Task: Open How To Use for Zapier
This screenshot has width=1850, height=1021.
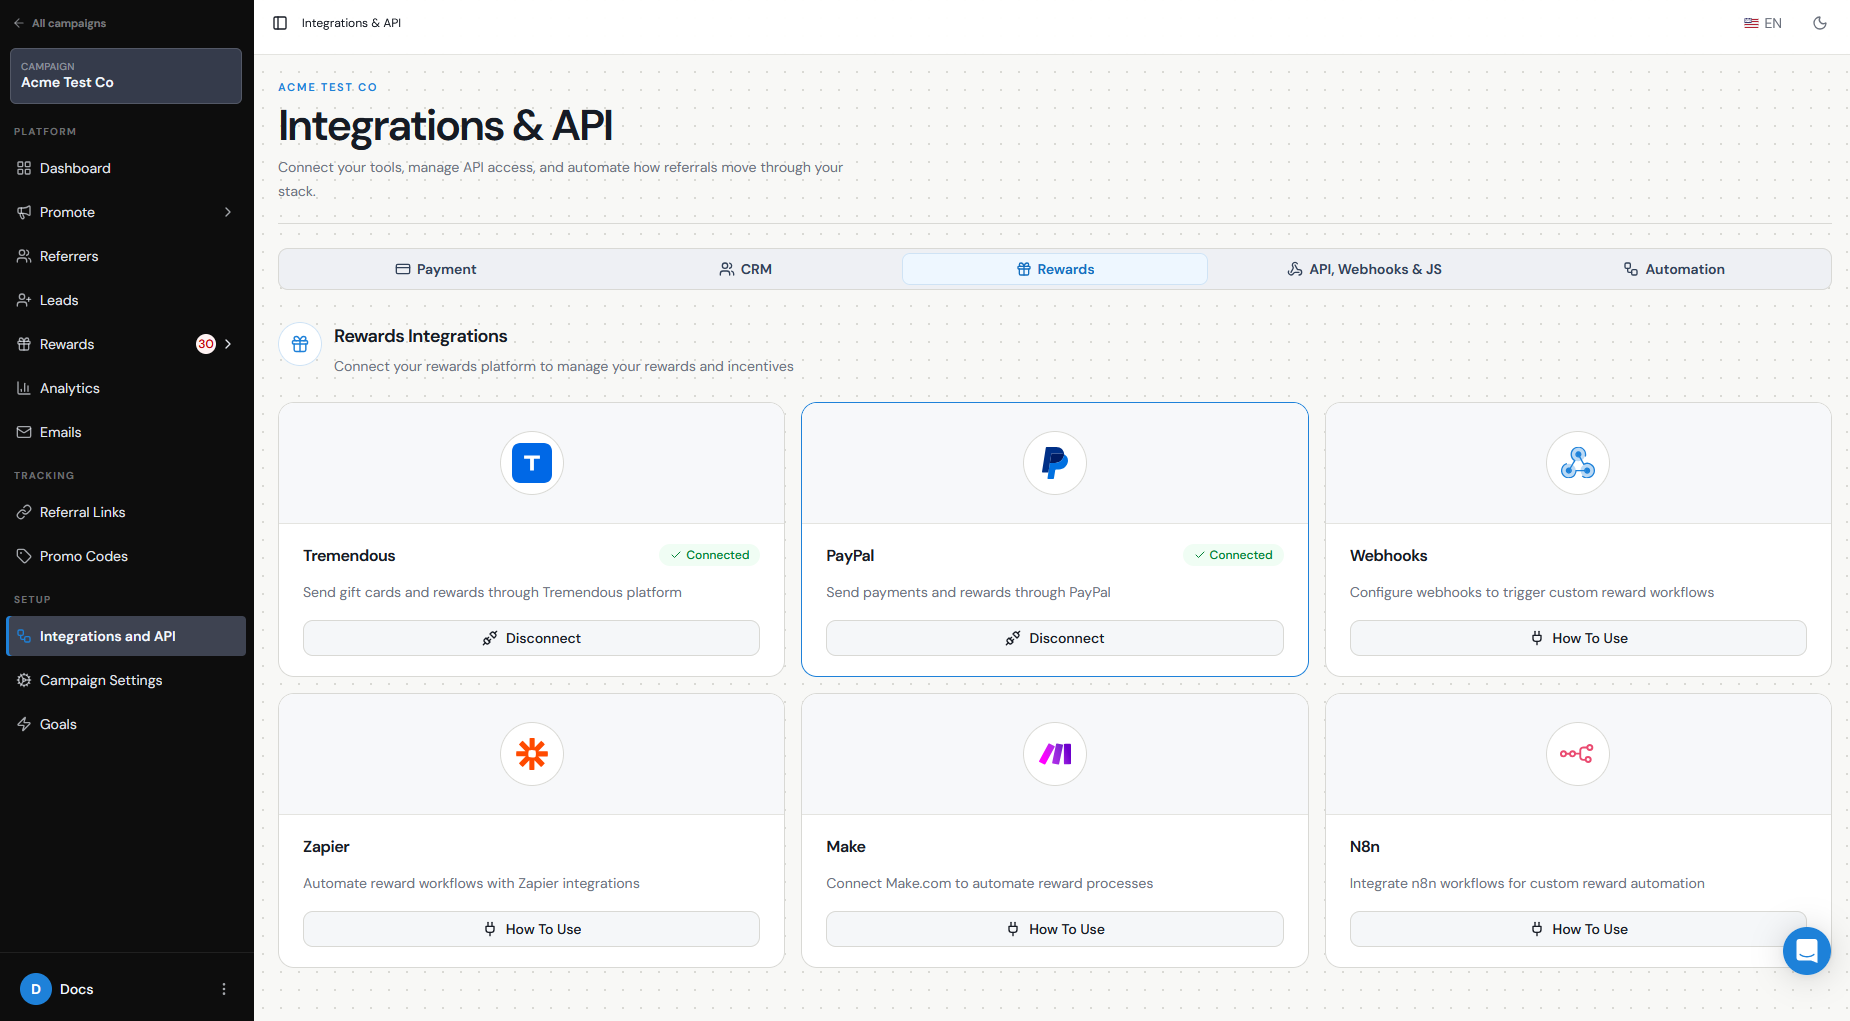Action: 531,929
